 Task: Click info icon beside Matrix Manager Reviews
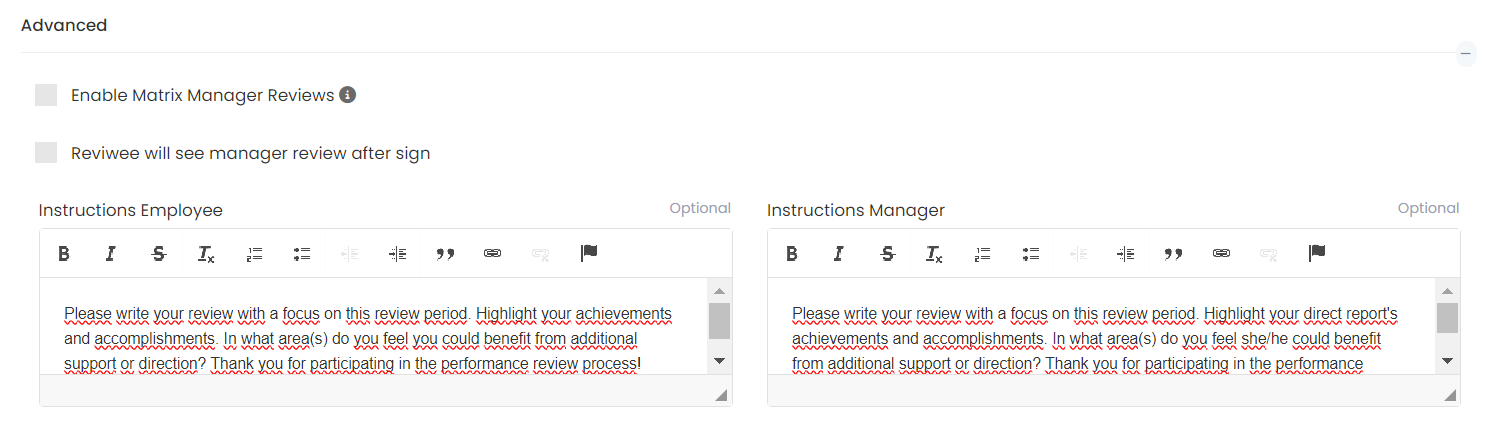[x=348, y=95]
